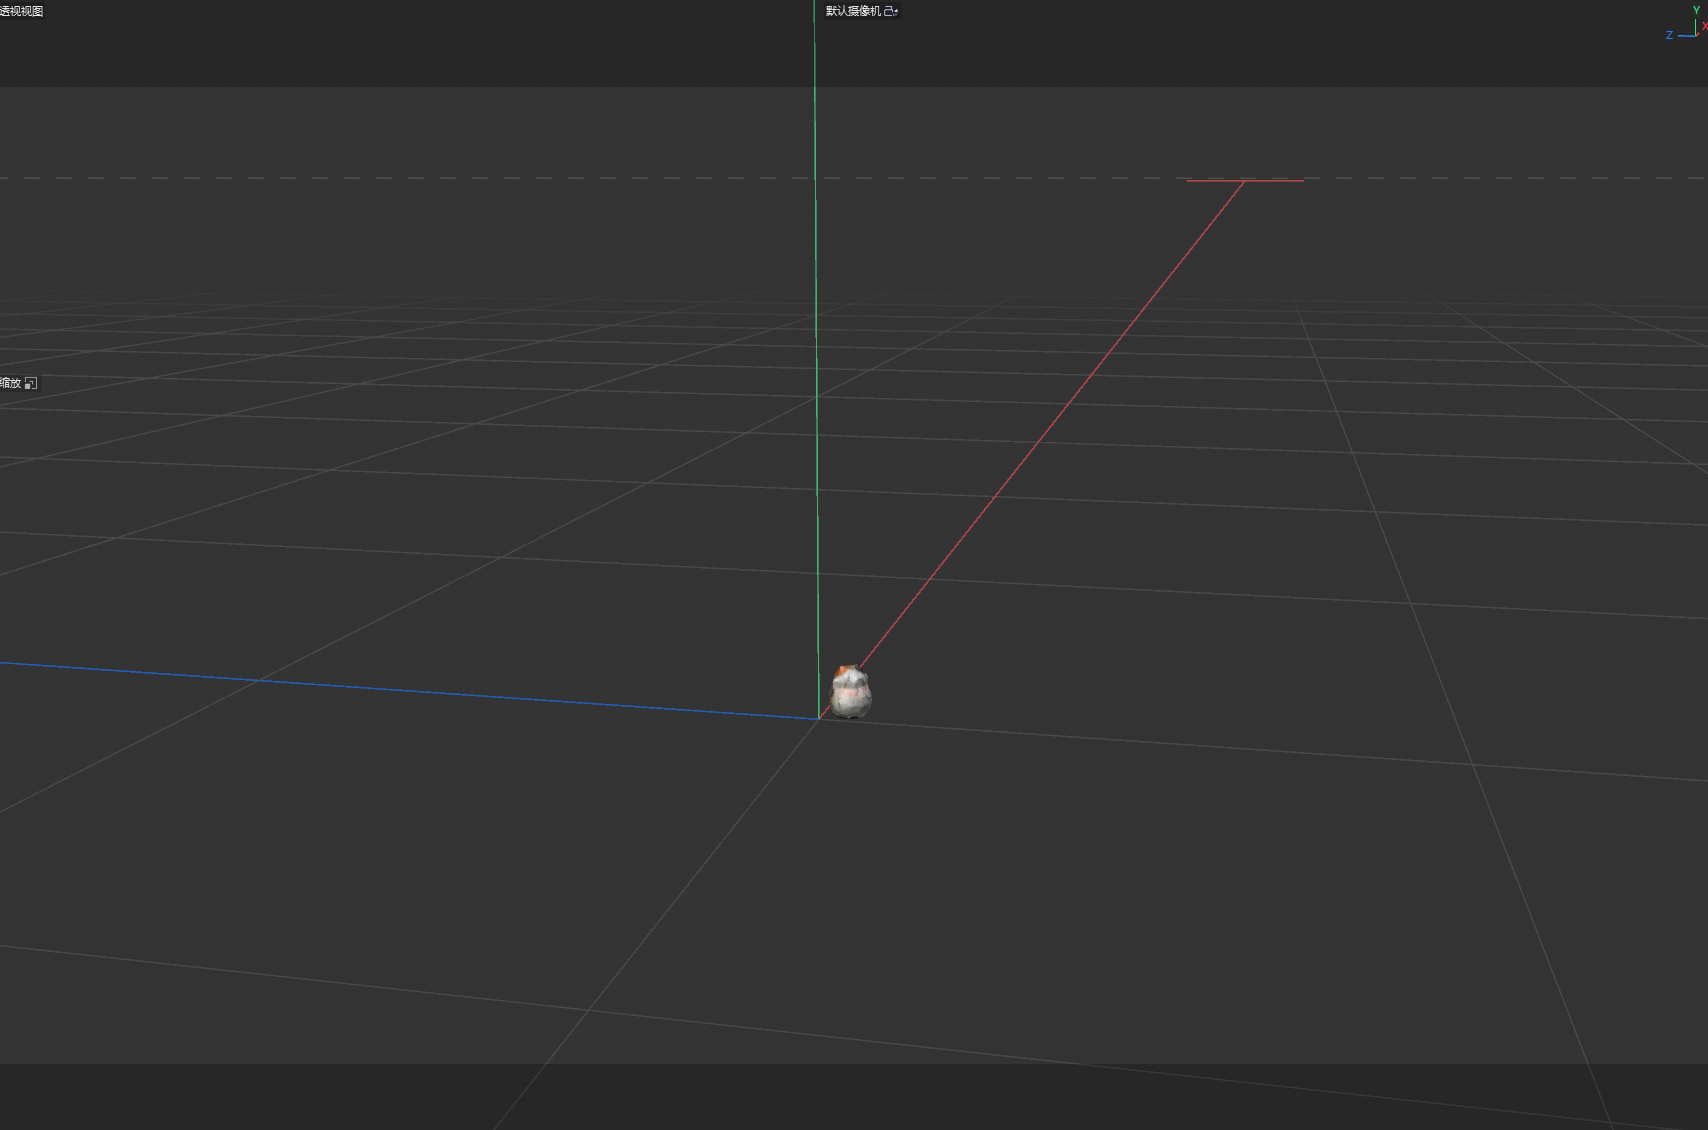Click the 透视视图 perspective view label
The height and width of the screenshot is (1130, 1708).
click(21, 11)
